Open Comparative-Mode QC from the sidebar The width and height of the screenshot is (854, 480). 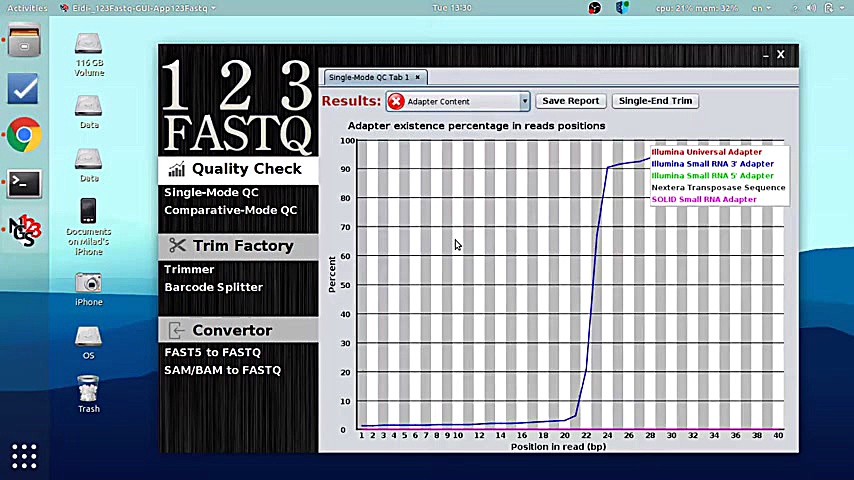pyautogui.click(x=230, y=210)
